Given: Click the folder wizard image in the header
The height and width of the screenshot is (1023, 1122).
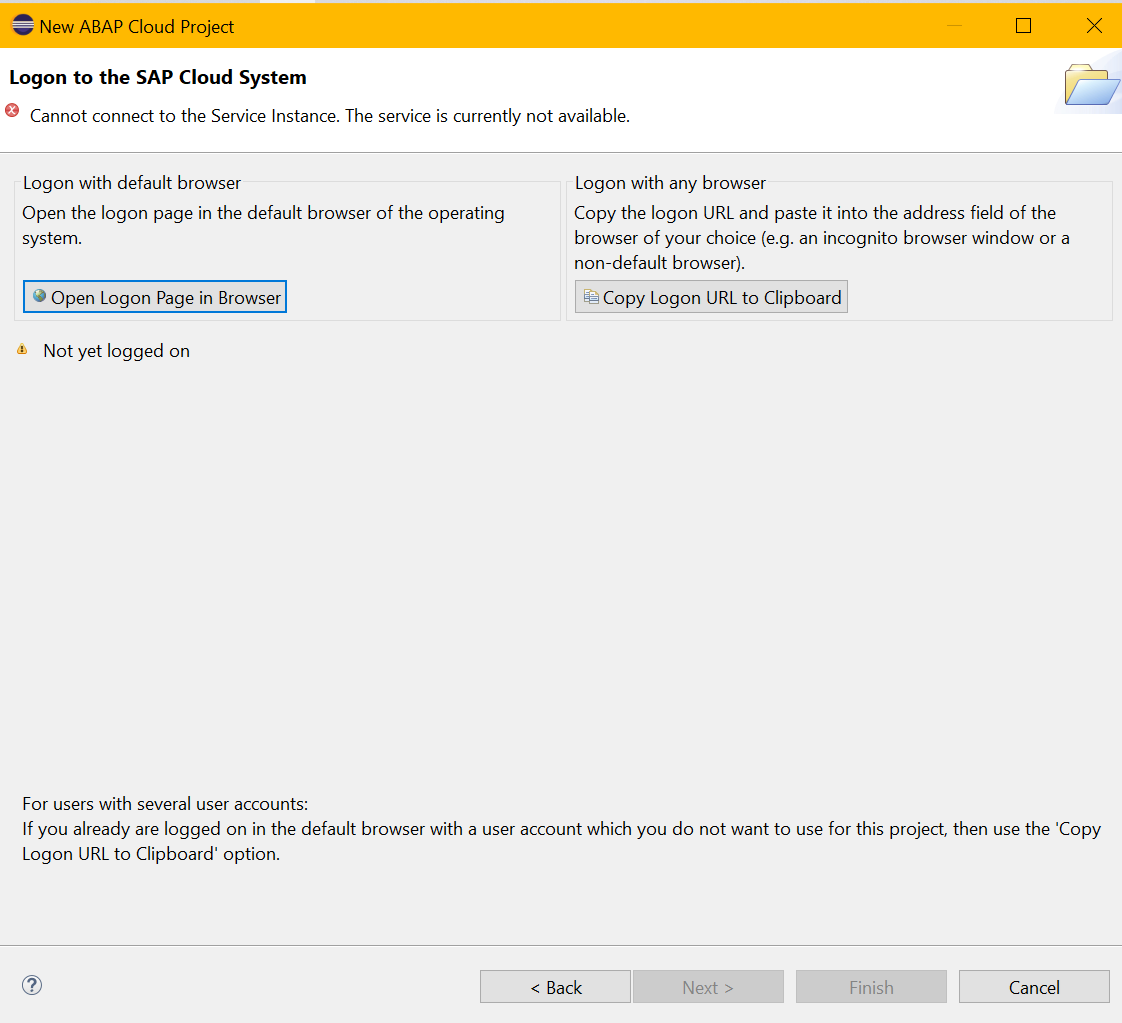Looking at the screenshot, I should coord(1091,86).
